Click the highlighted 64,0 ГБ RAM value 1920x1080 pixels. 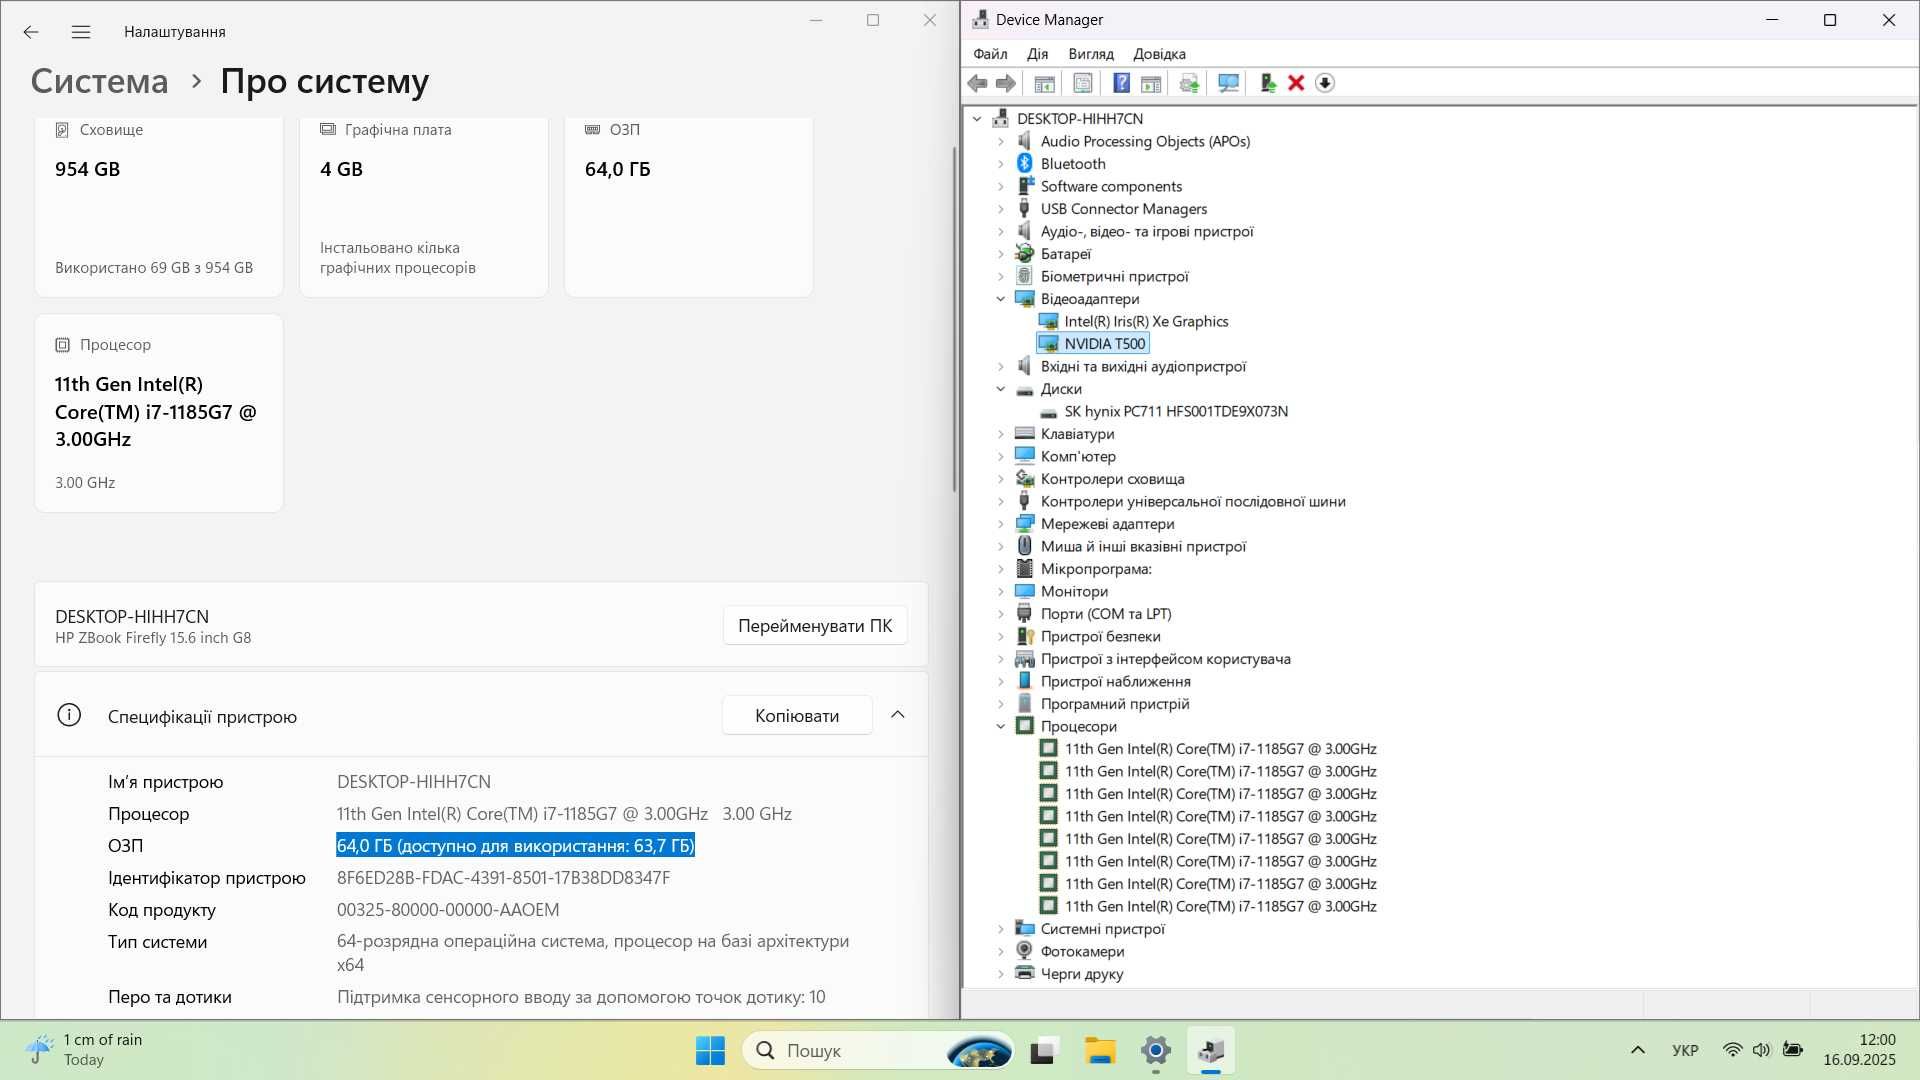point(515,846)
